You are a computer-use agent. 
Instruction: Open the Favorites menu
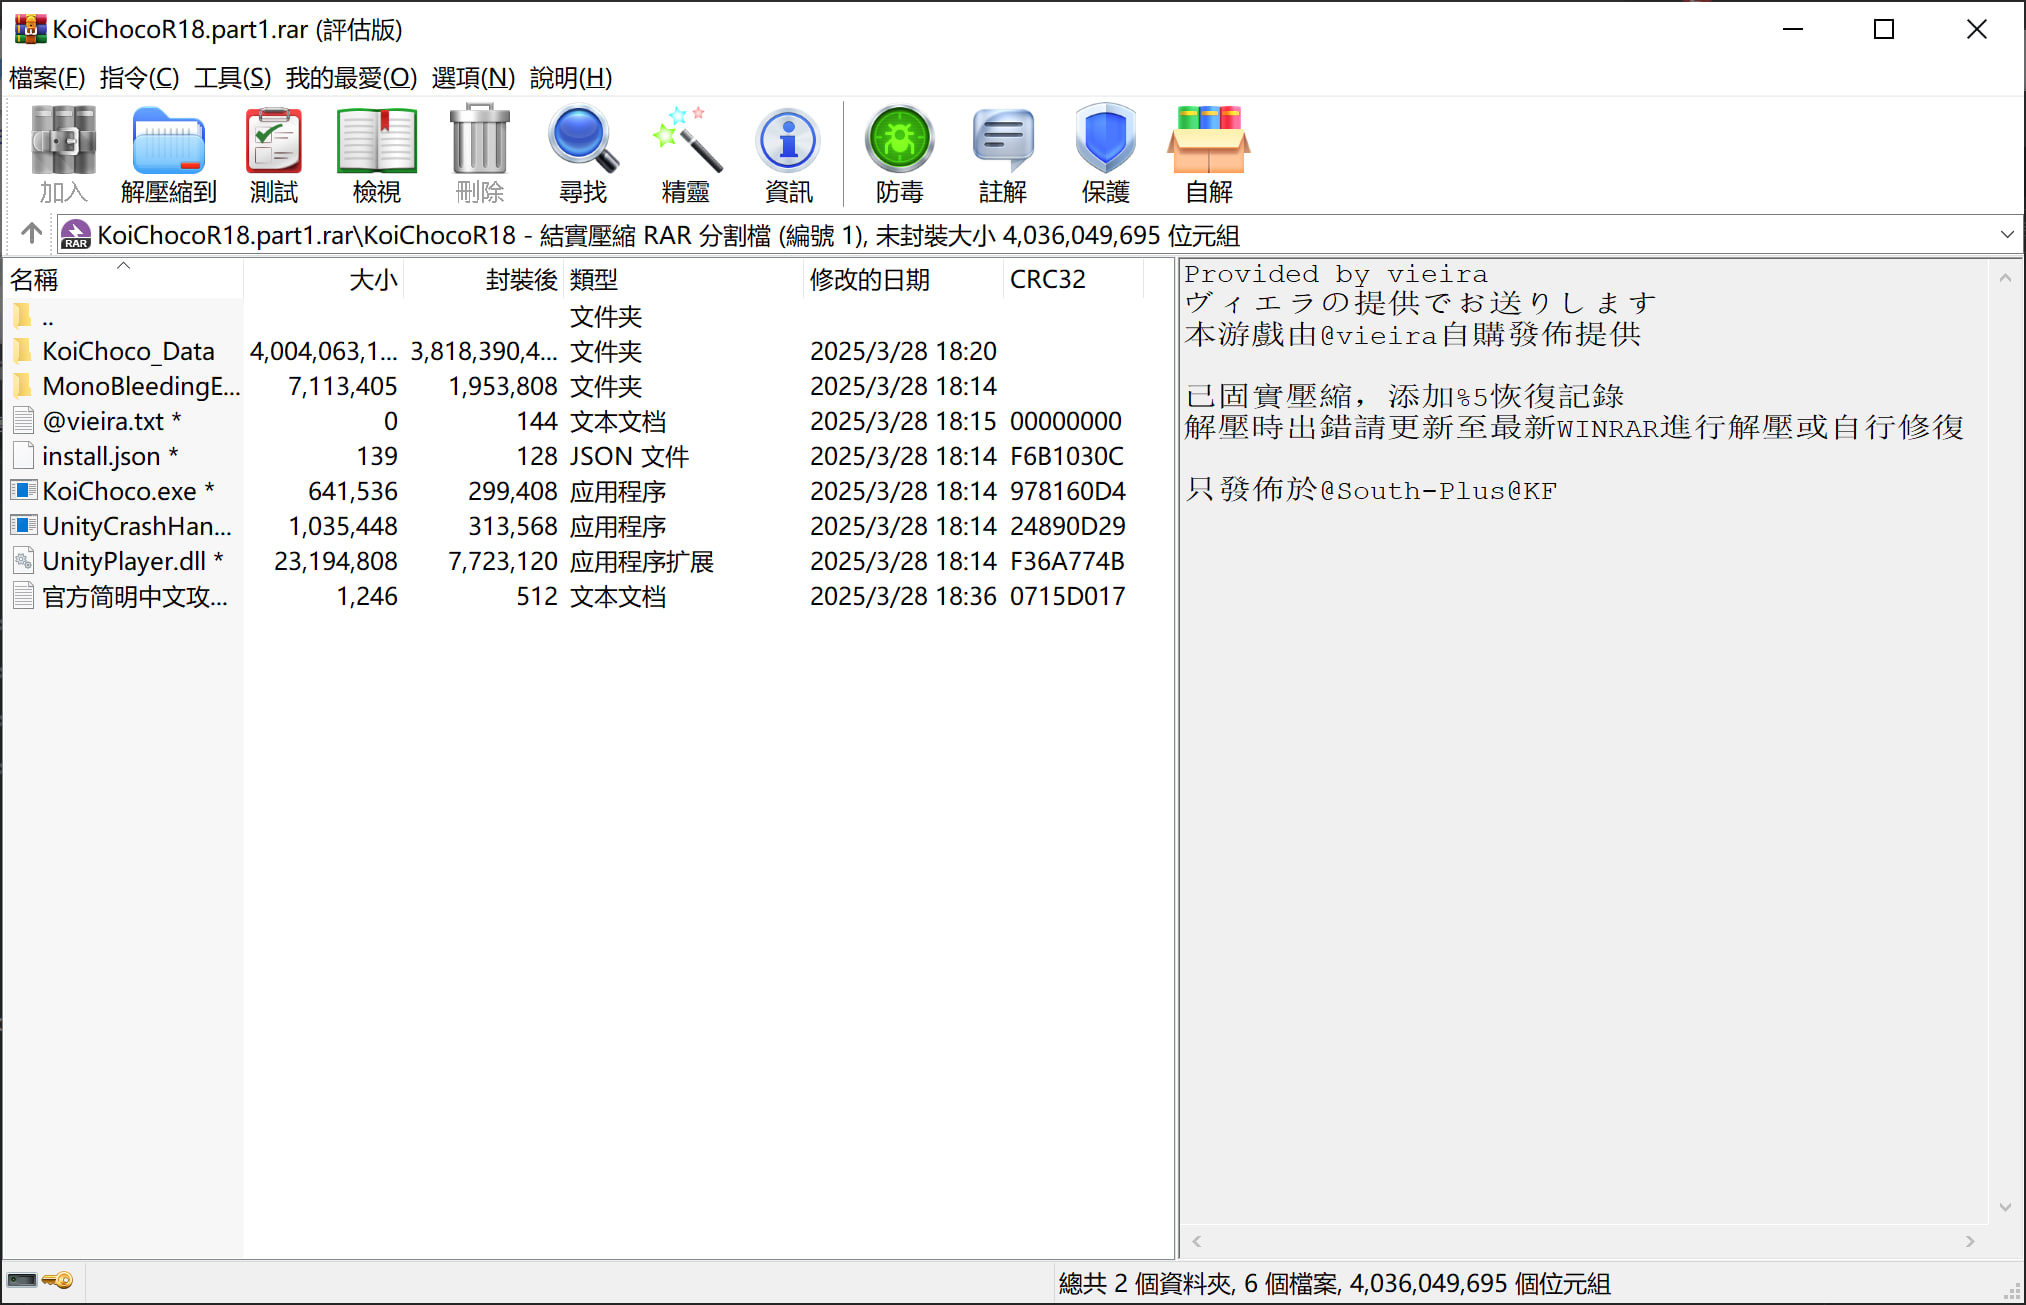point(351,78)
